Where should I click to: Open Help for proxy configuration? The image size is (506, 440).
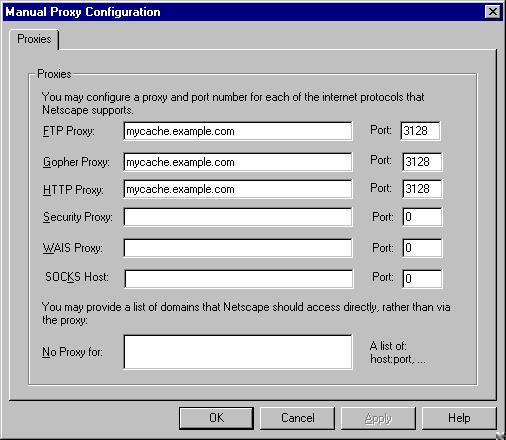459,418
